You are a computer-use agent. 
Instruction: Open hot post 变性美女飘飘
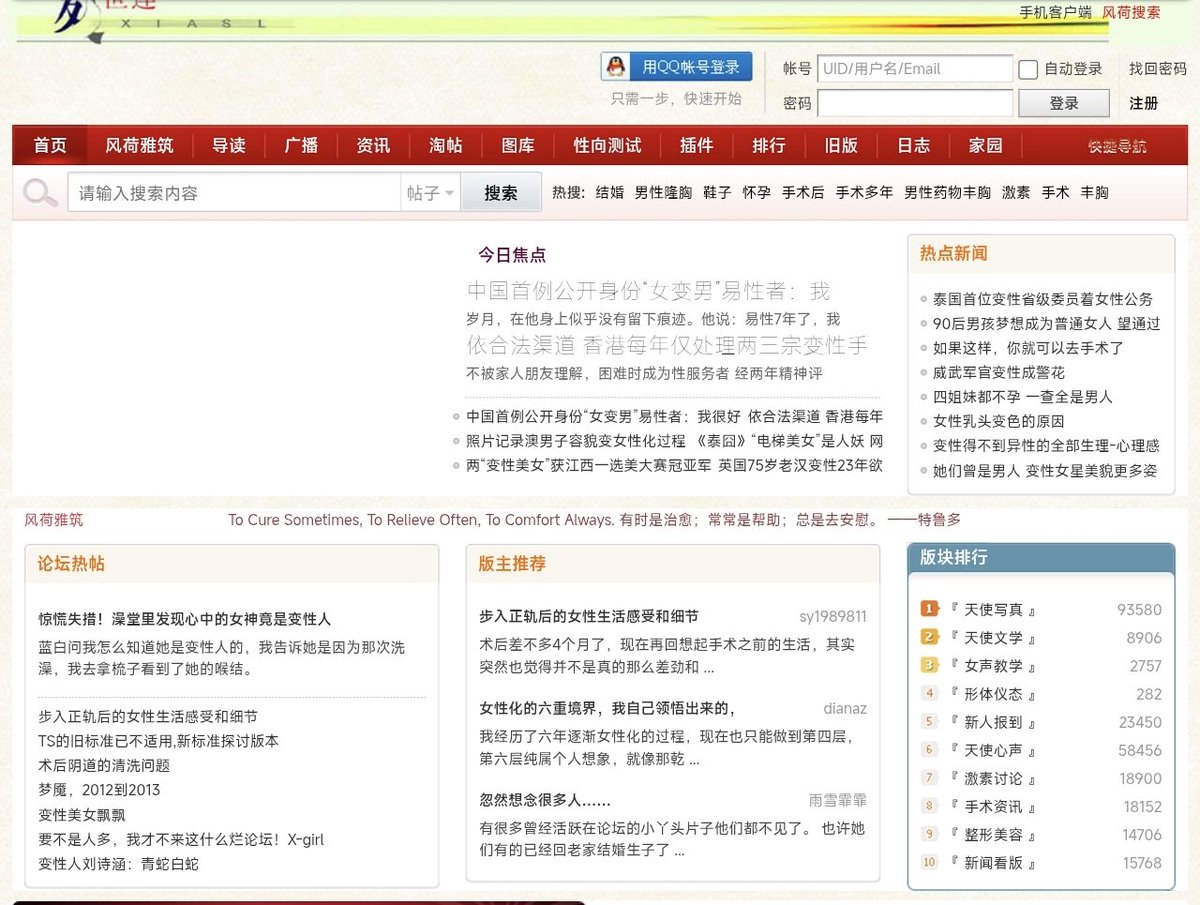tap(82, 814)
